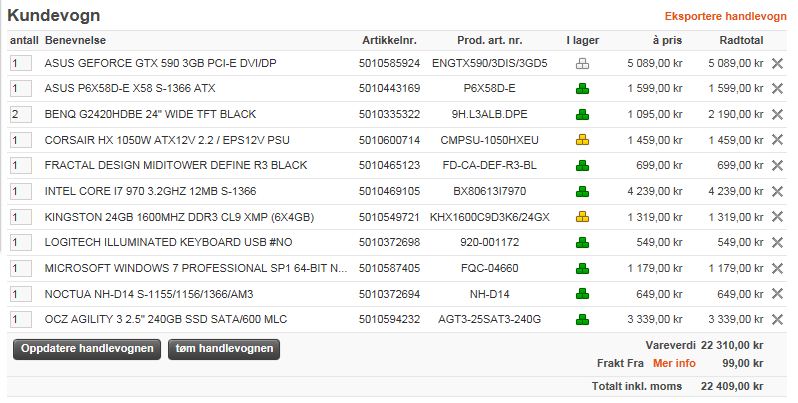Image resolution: width=798 pixels, height=403 pixels.
Task: Focus quantity field for ASUS GEFORCE GTX 590
Action: coord(21,63)
